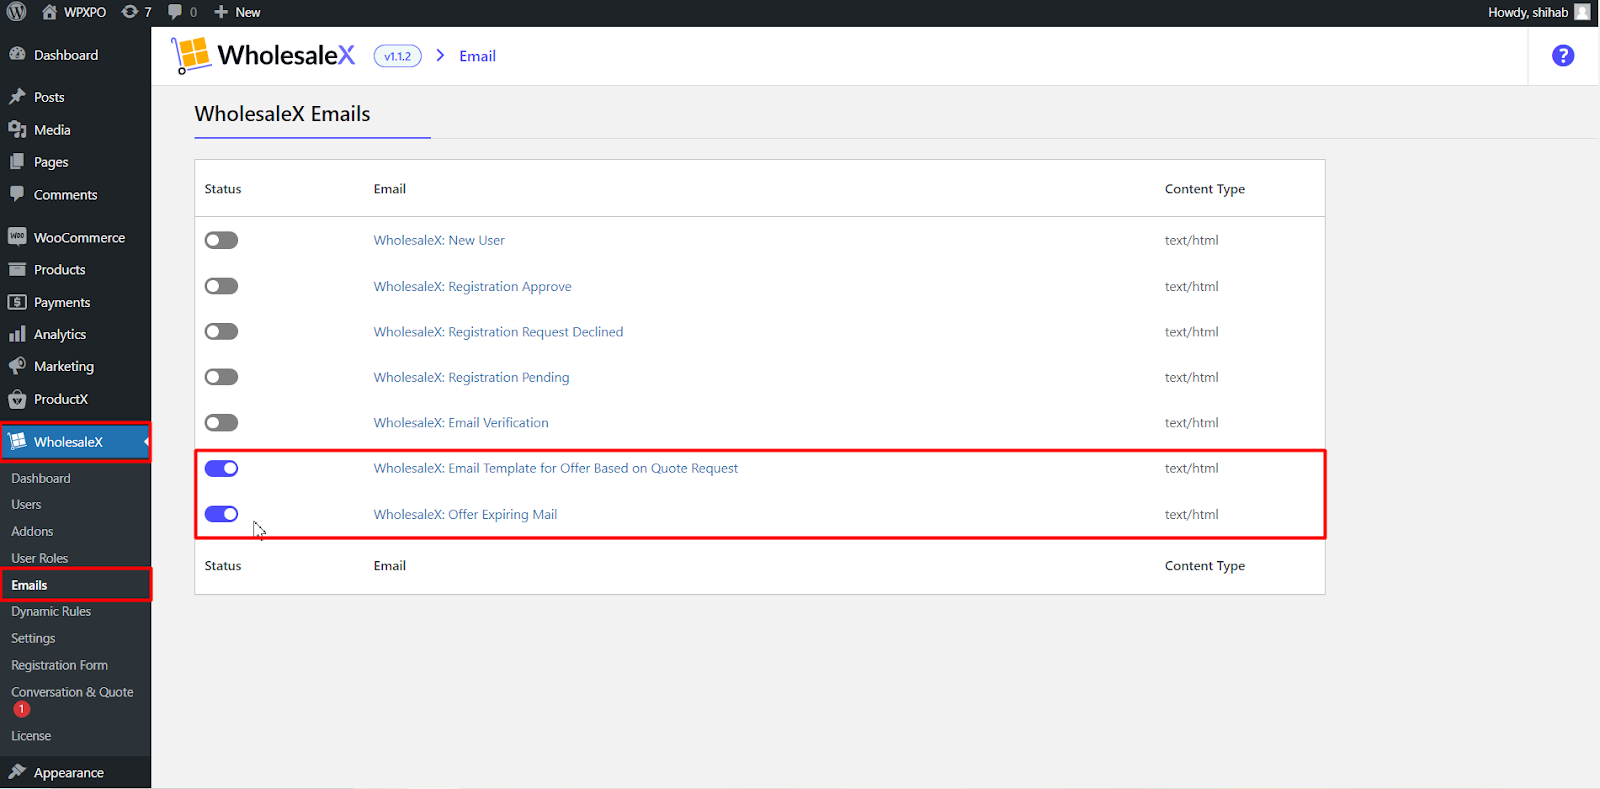Click text/html in the Offer Expiring Mail row
Image resolution: width=1600 pixels, height=789 pixels.
point(1191,514)
